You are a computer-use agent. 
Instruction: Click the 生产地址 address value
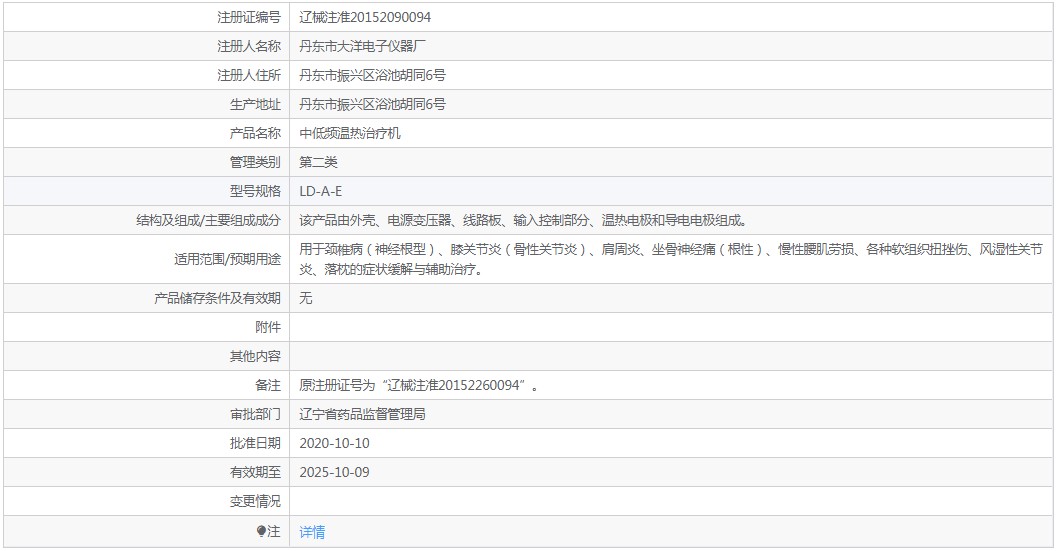click(372, 105)
